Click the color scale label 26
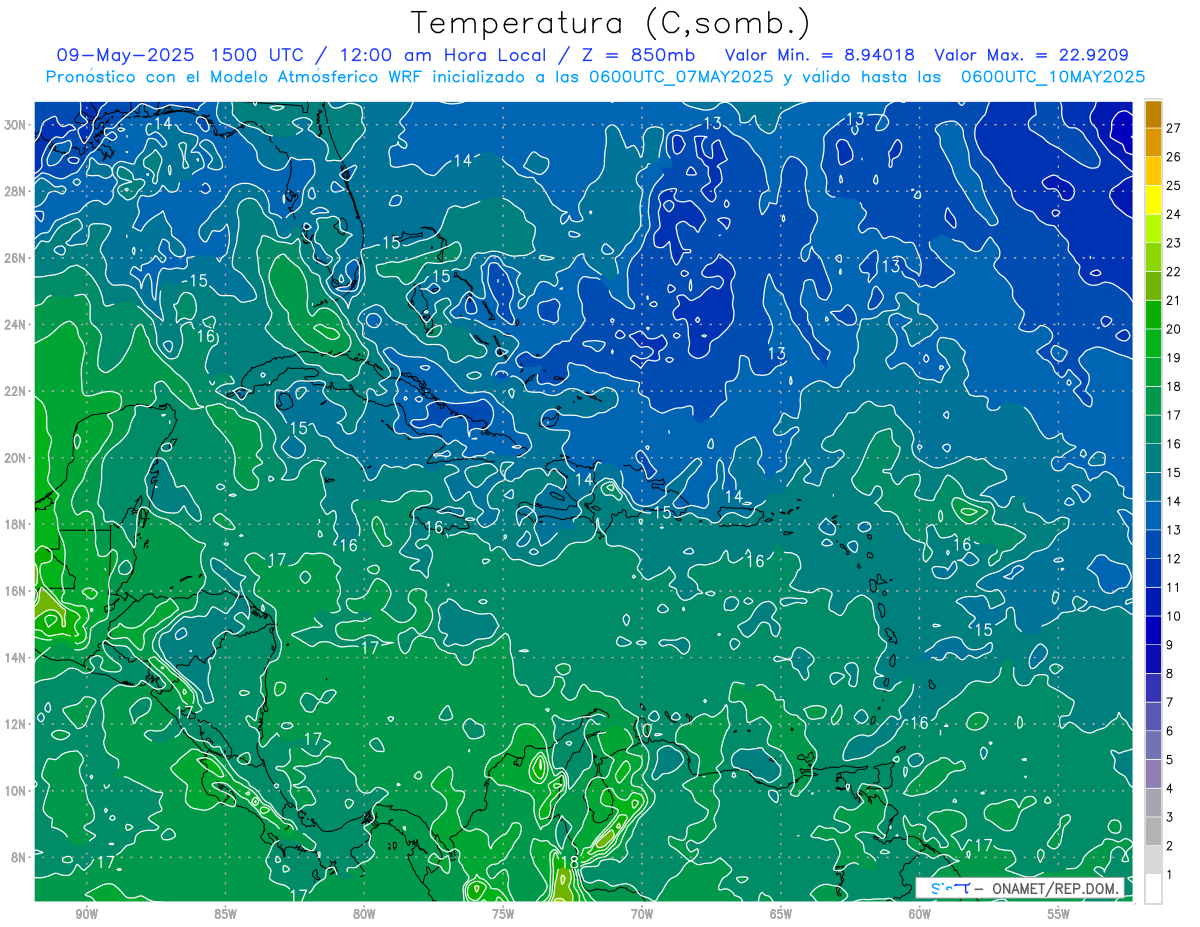Screen dimensions: 1200x927 tap(1173, 156)
